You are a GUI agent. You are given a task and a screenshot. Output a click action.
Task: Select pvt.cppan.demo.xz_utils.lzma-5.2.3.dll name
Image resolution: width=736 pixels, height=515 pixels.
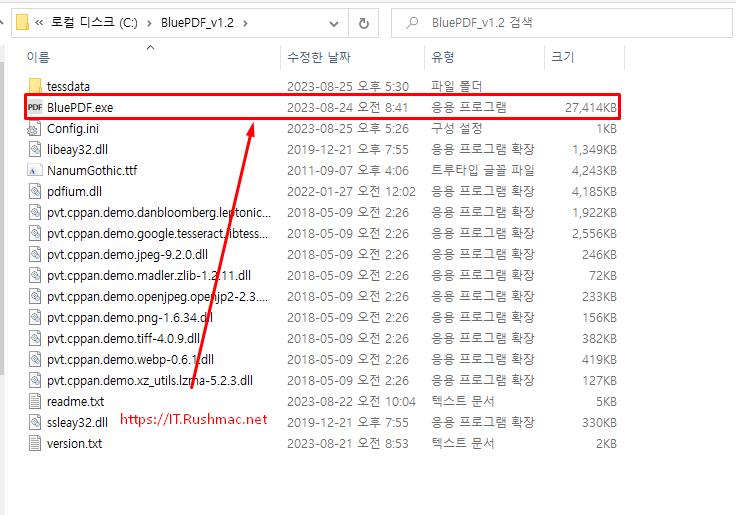click(x=150, y=380)
